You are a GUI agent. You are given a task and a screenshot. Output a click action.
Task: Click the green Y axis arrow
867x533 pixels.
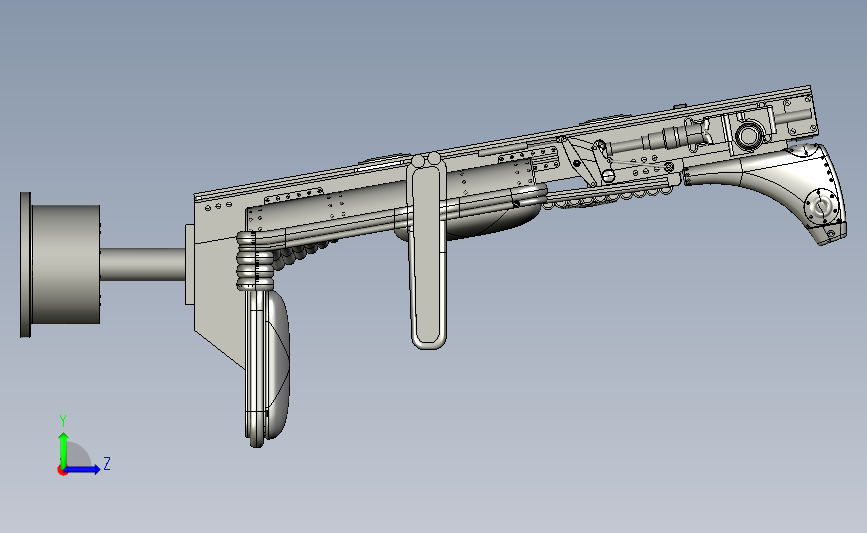pyautogui.click(x=63, y=449)
